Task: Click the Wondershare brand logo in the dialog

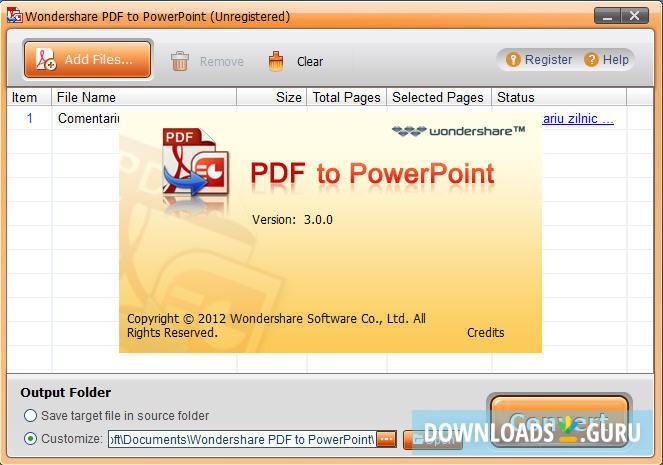Action: coord(458,131)
